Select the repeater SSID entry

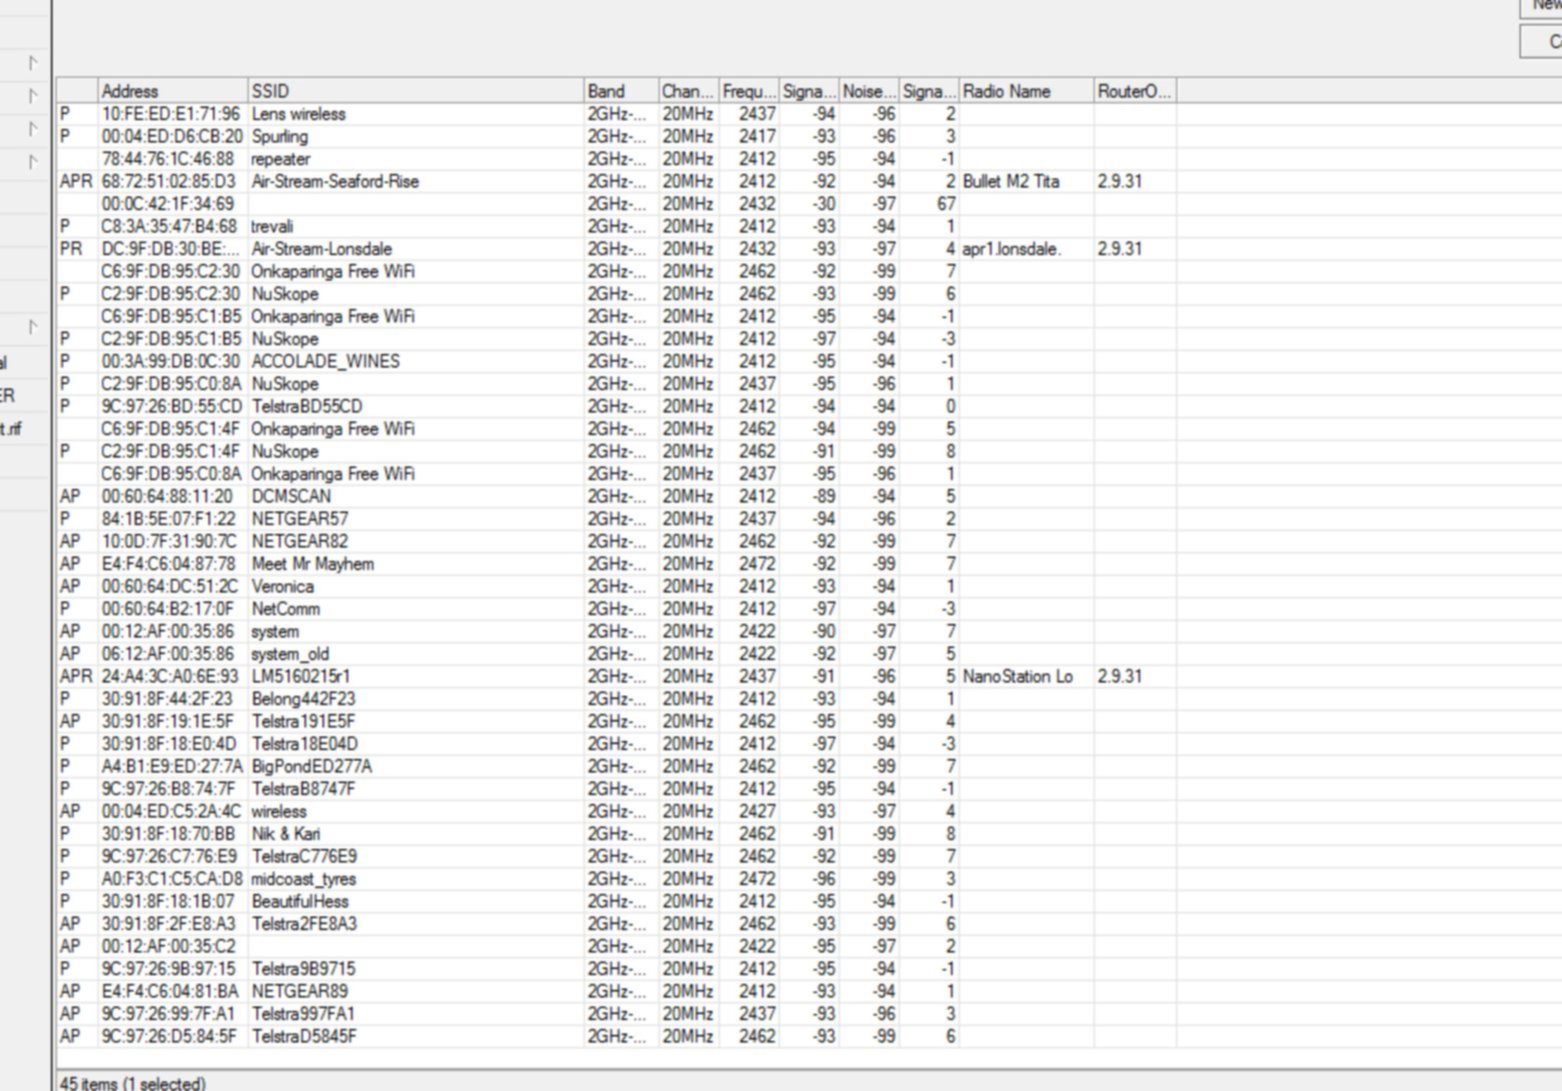coord(280,159)
